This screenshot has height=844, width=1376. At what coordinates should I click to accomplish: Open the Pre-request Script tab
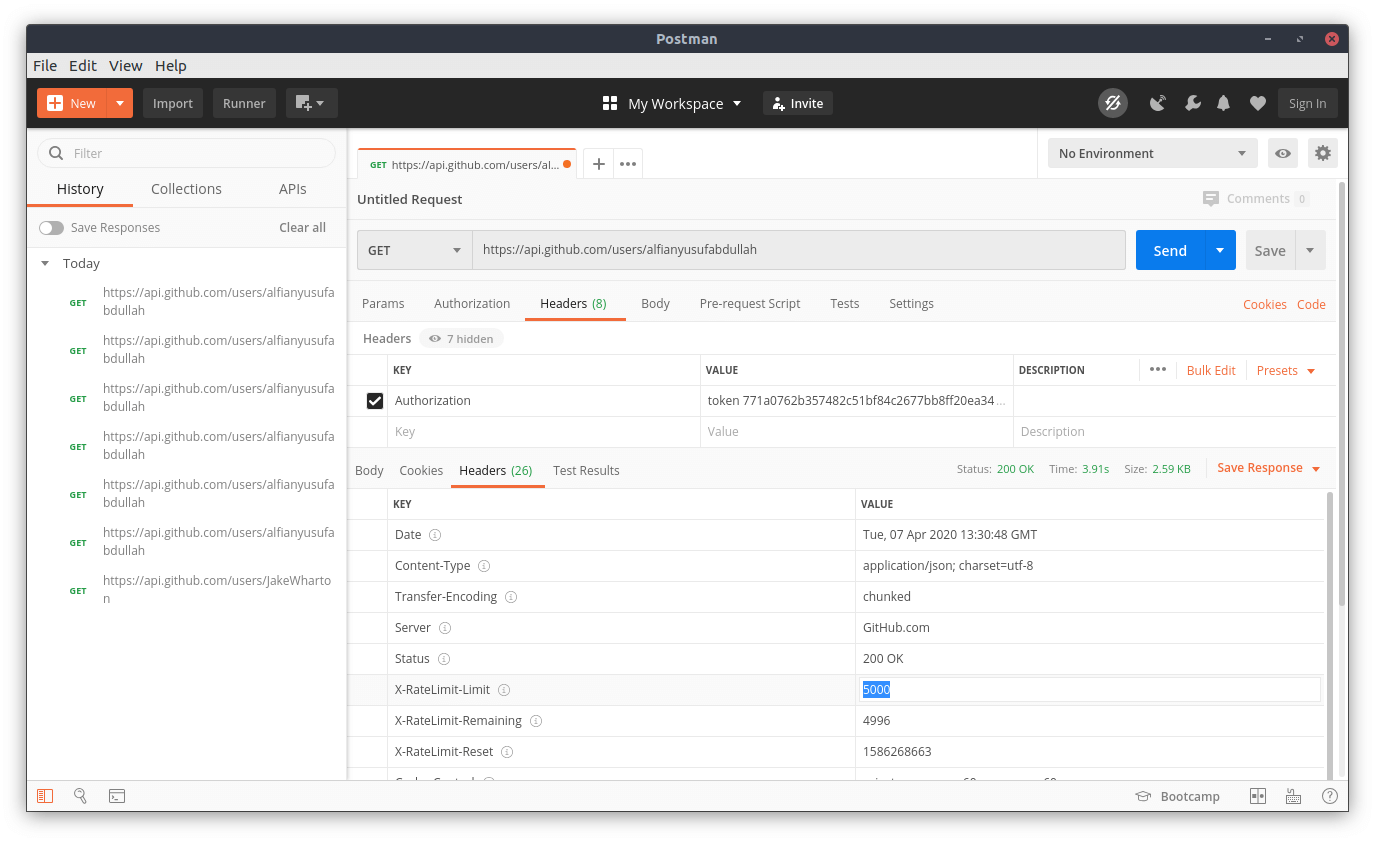(750, 304)
